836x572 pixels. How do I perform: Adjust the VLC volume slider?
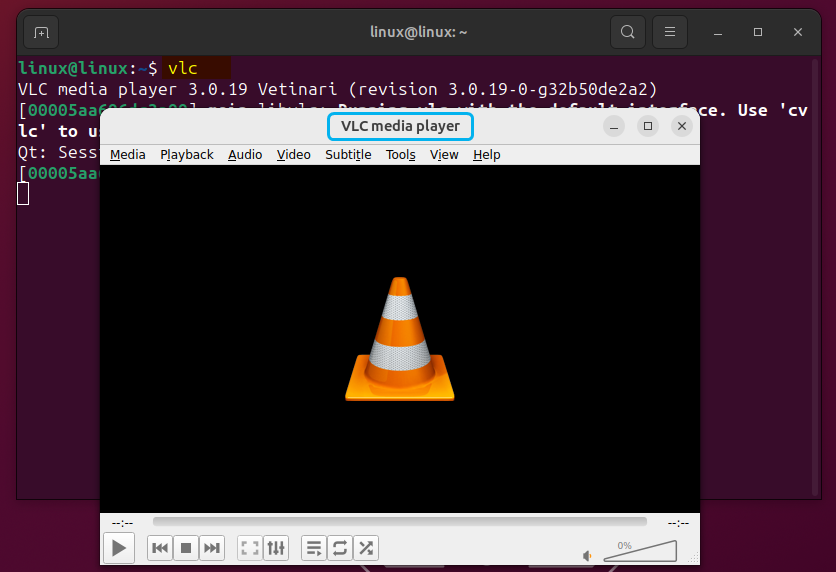click(640, 551)
